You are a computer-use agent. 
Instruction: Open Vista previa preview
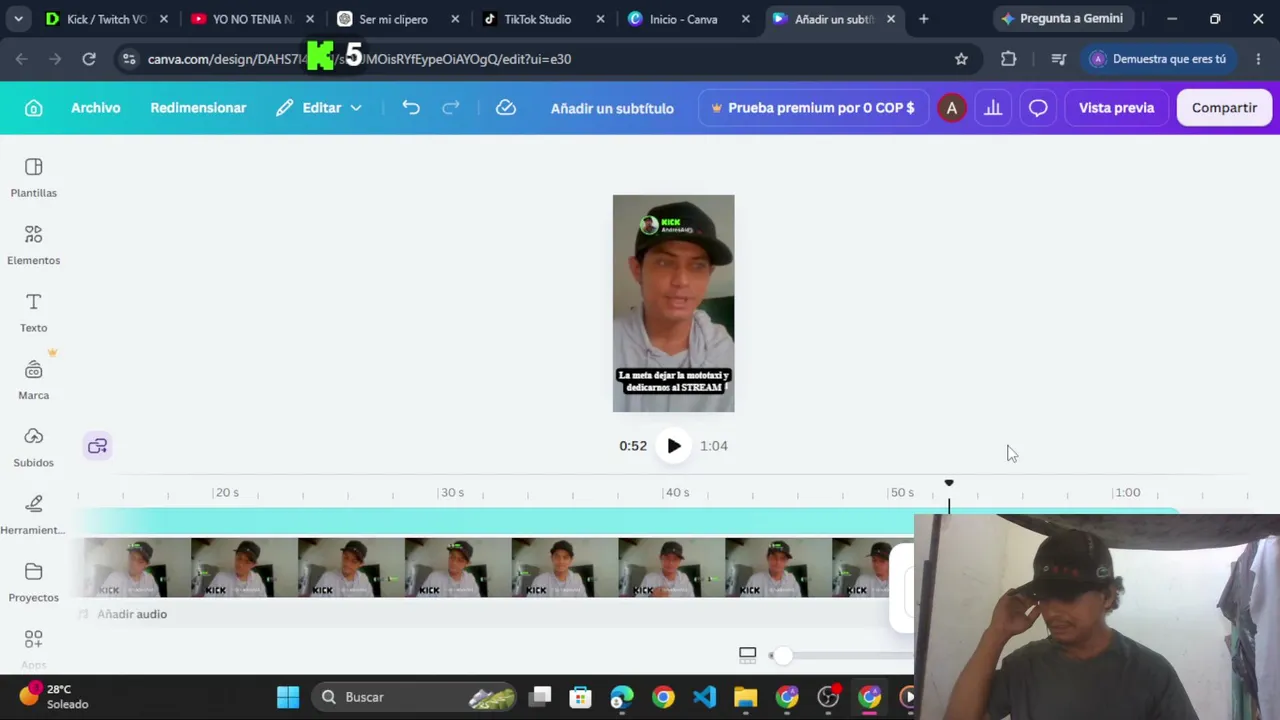pyautogui.click(x=1116, y=108)
